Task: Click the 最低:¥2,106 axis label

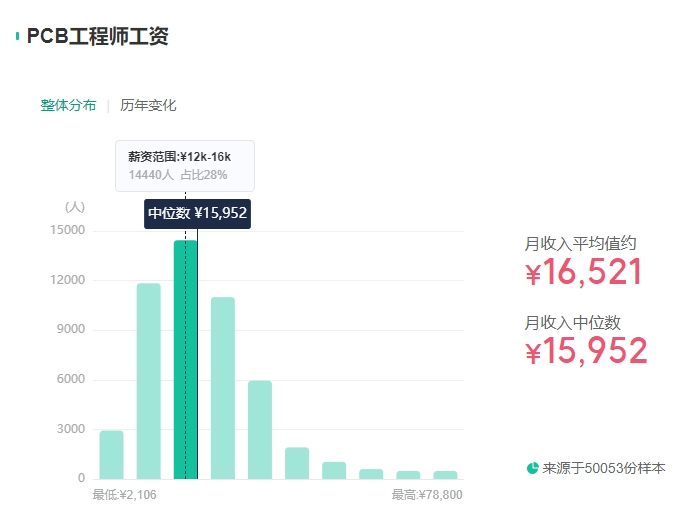Action: tap(125, 495)
